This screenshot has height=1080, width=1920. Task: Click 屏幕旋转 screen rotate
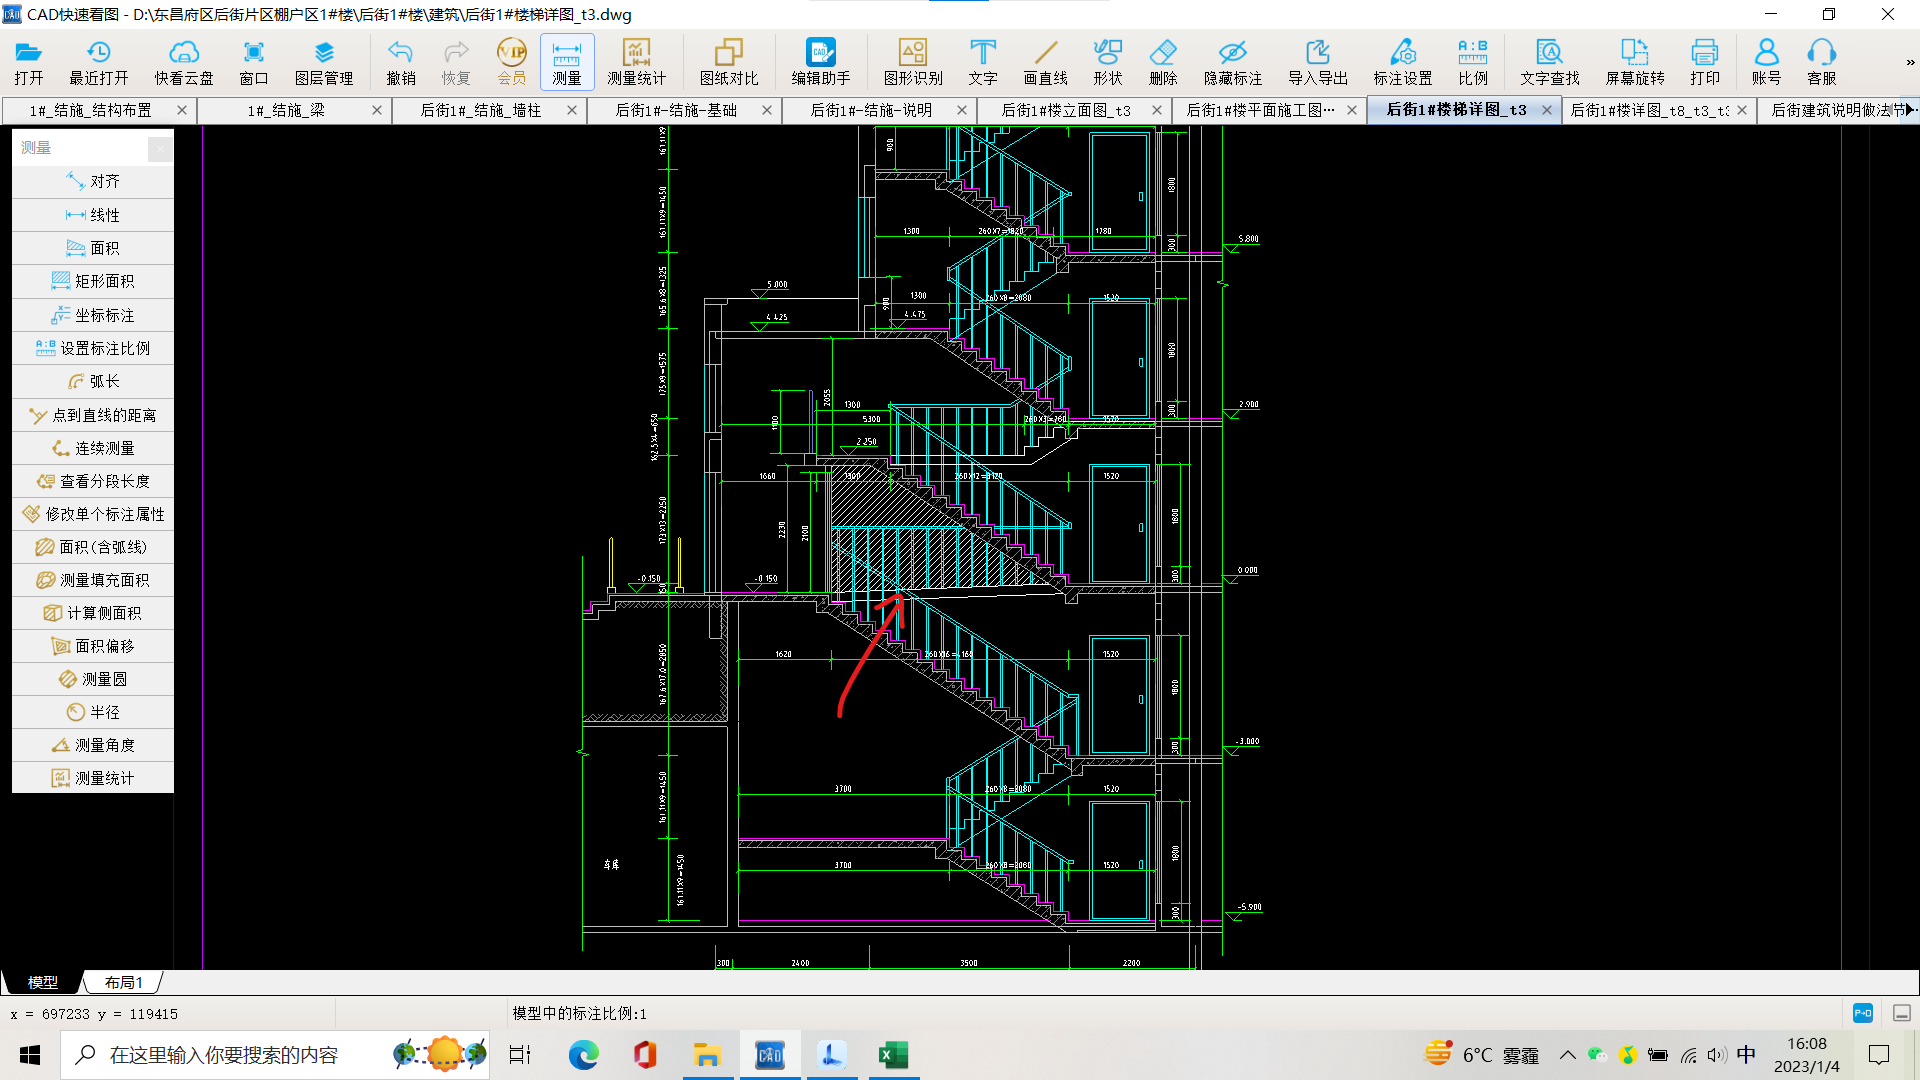click(x=1635, y=62)
